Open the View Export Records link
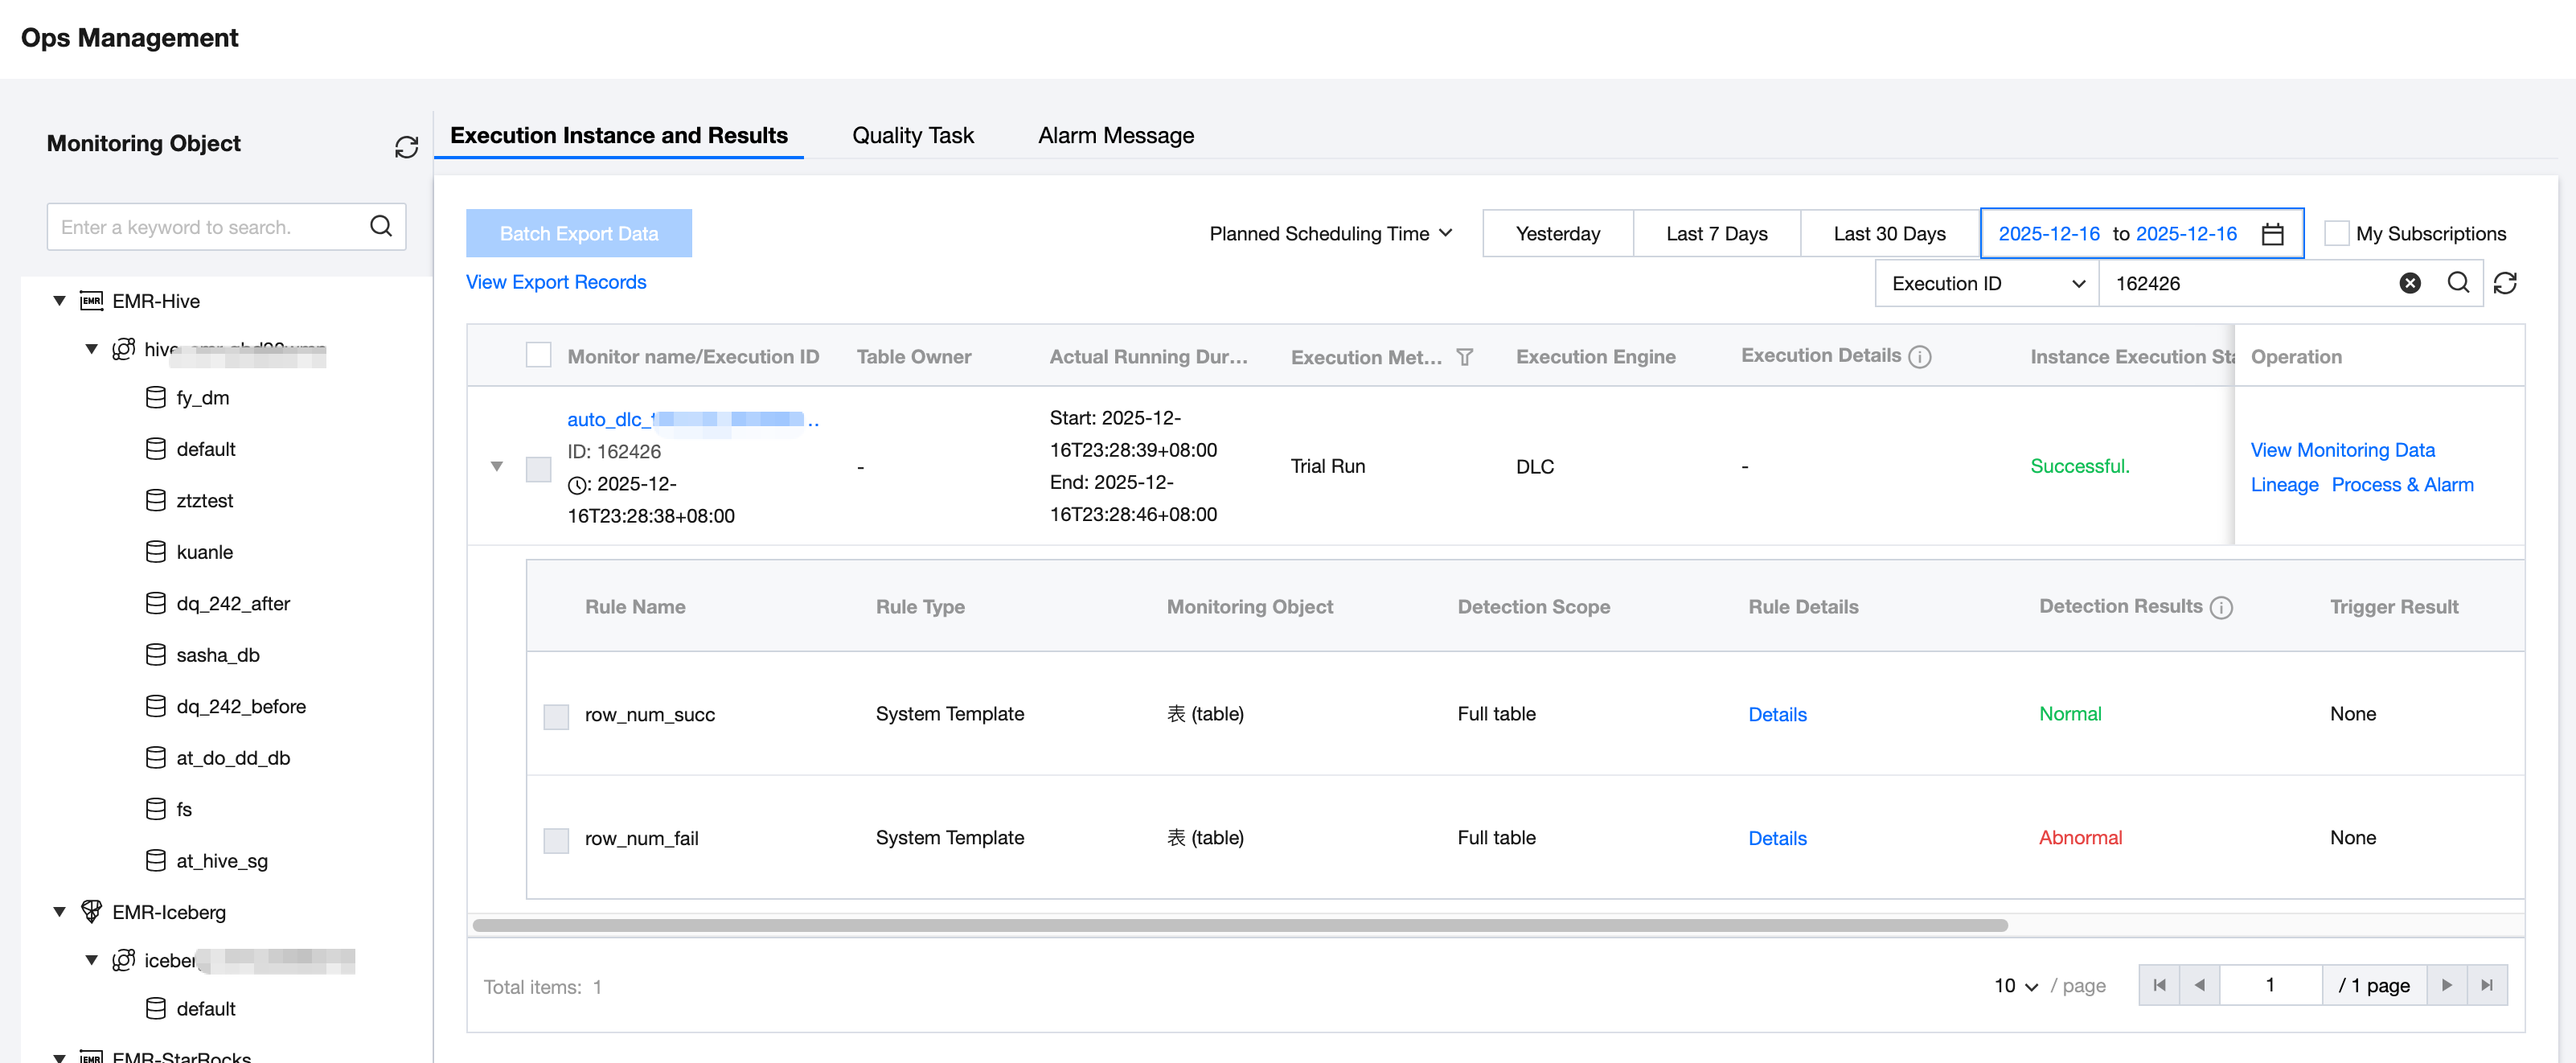 (556, 282)
